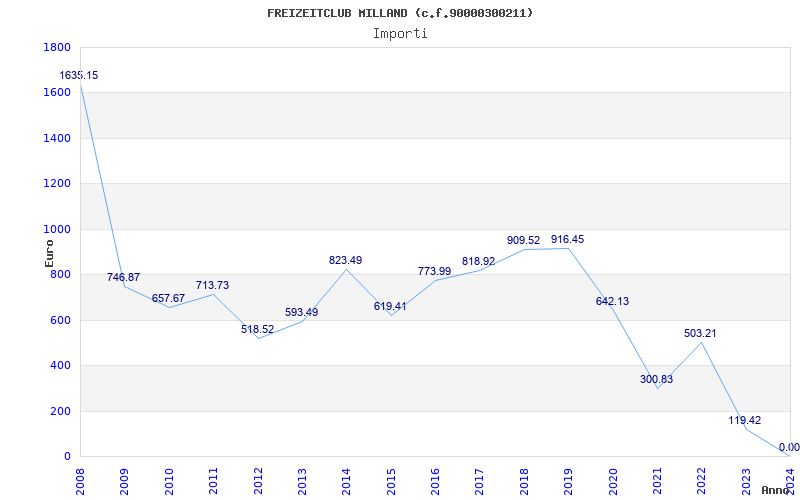Click the 600 y-axis tick label
The height and width of the screenshot is (500, 800).
point(60,320)
